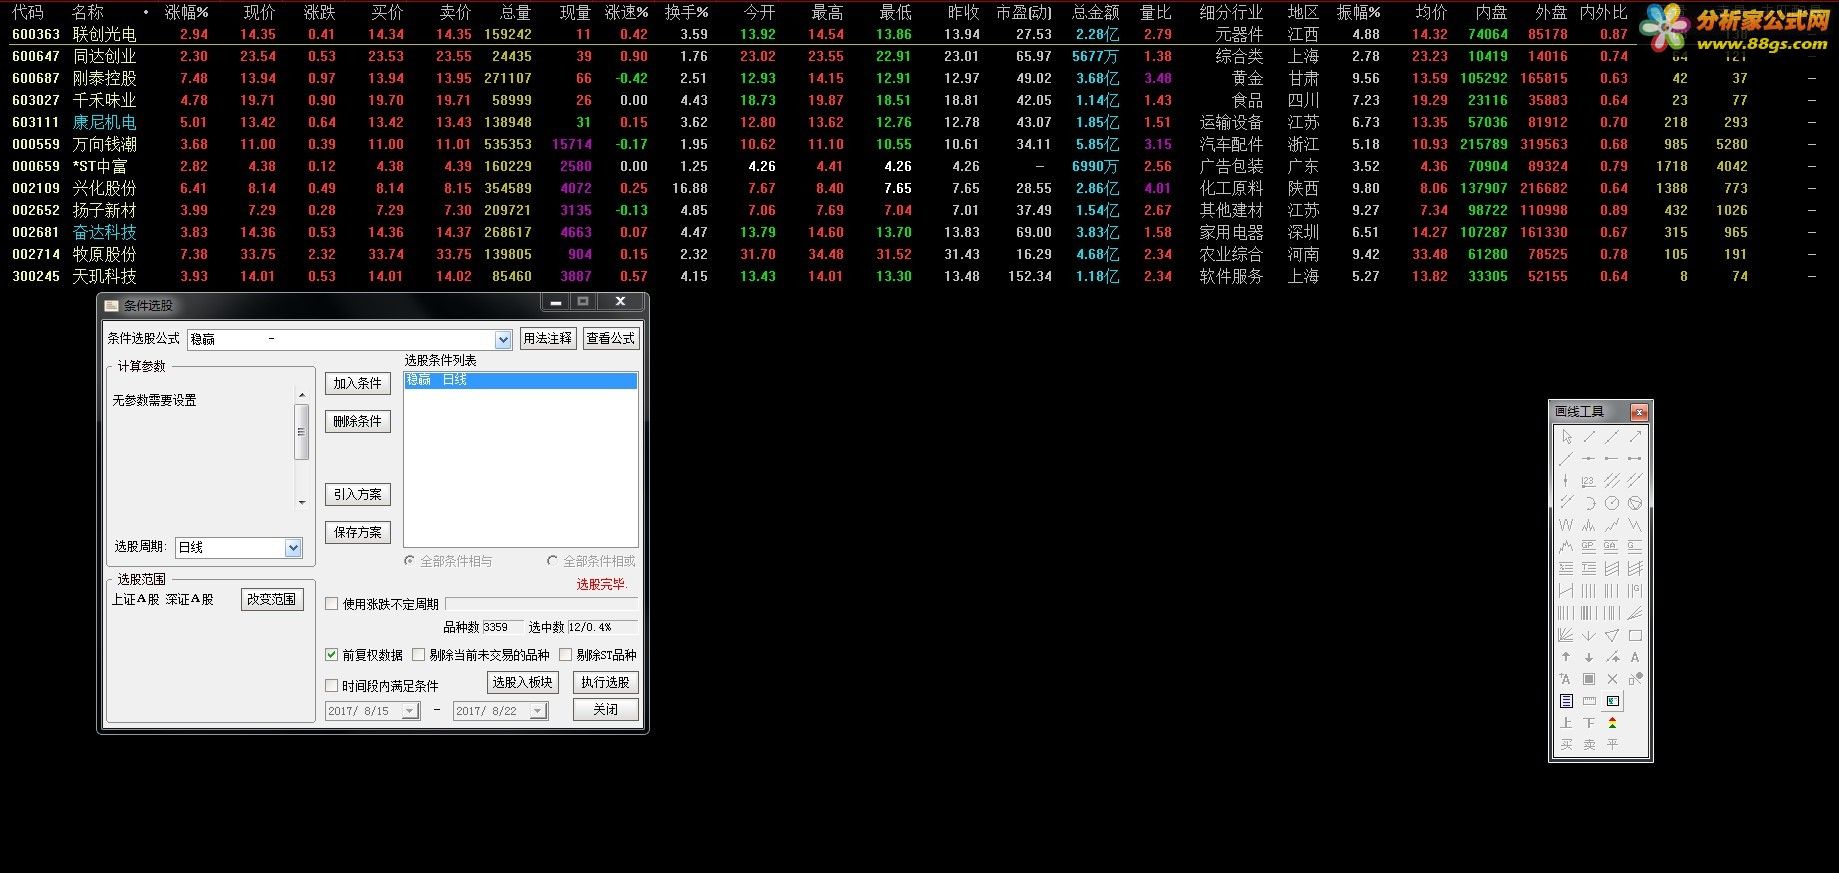Click the parameter list scroll-down arrow
This screenshot has width=1839, height=873.
click(x=302, y=503)
